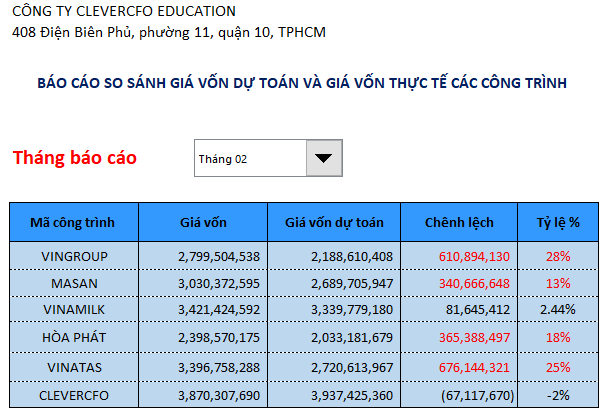The image size is (604, 414).
Task: Click the HÒA PHÁT project cell
Action: point(74,338)
